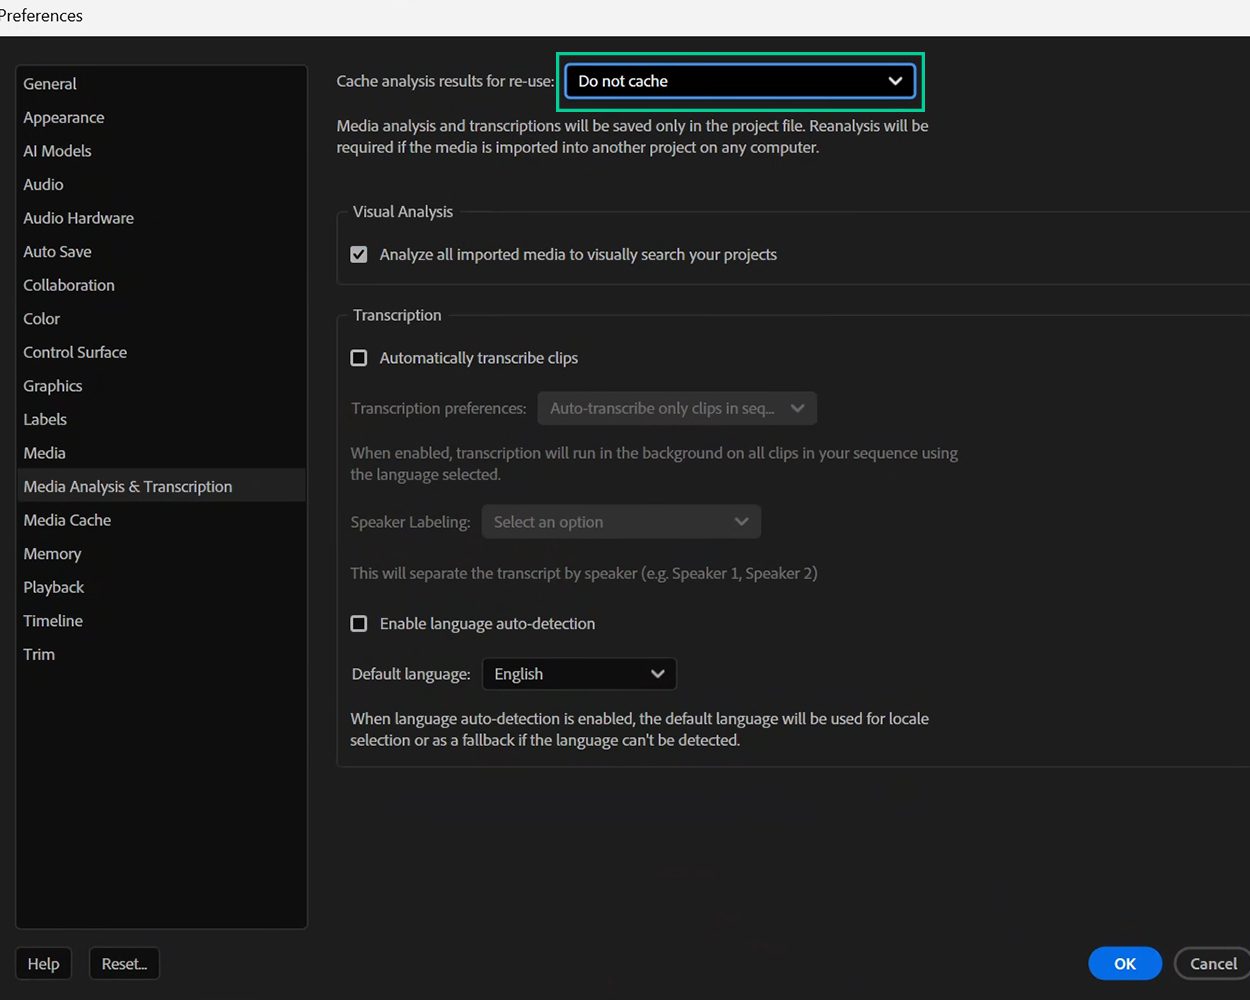Click the Cancel button
This screenshot has width=1250, height=1000.
[x=1212, y=964]
